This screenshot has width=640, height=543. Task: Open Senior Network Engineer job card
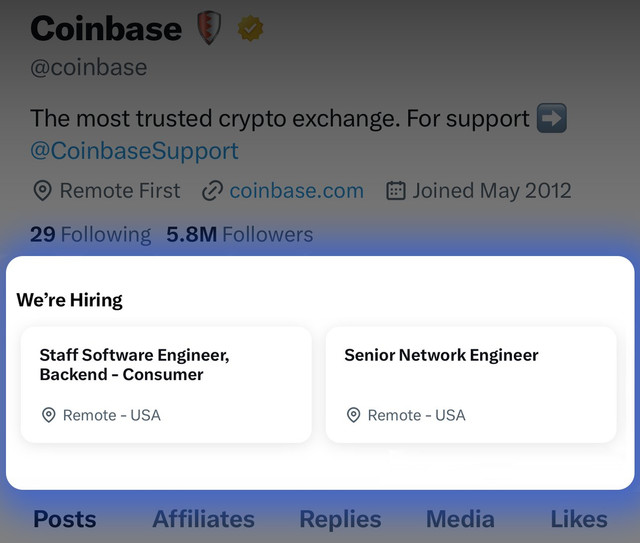pyautogui.click(x=471, y=385)
